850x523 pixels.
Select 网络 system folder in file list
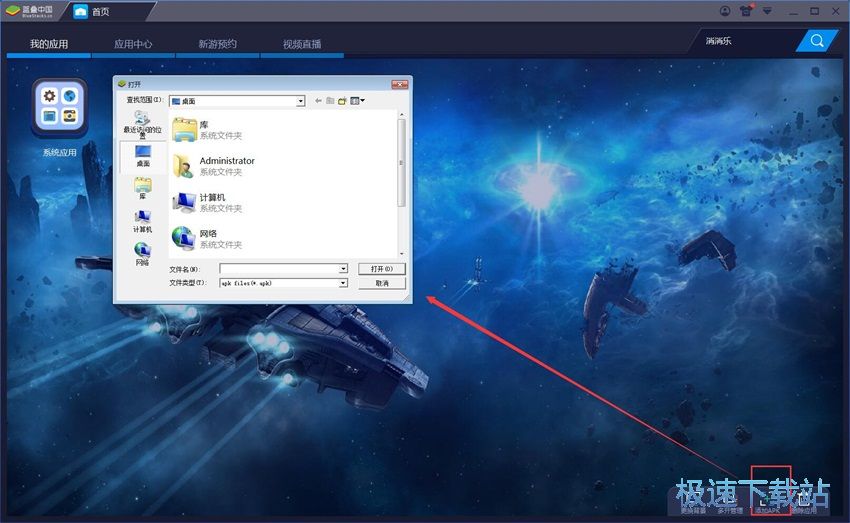click(207, 238)
